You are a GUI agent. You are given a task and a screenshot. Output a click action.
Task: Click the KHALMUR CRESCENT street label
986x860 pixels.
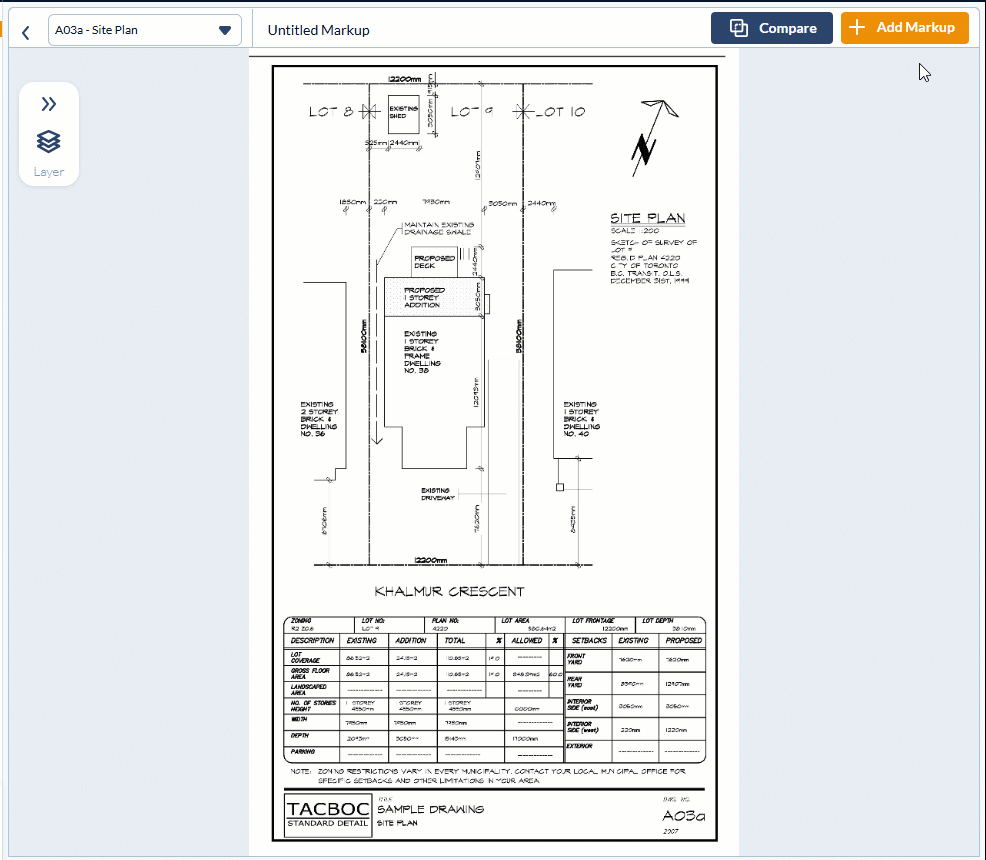(449, 592)
